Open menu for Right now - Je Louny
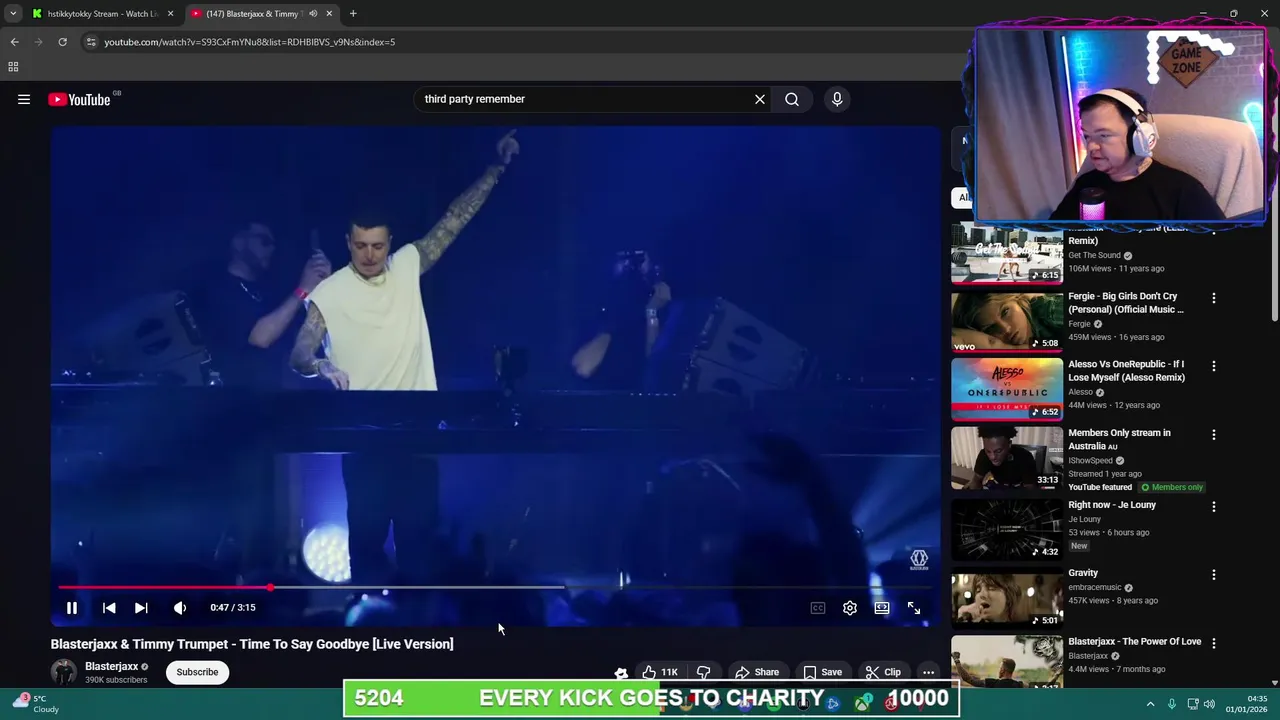The image size is (1280, 720). click(1214, 507)
